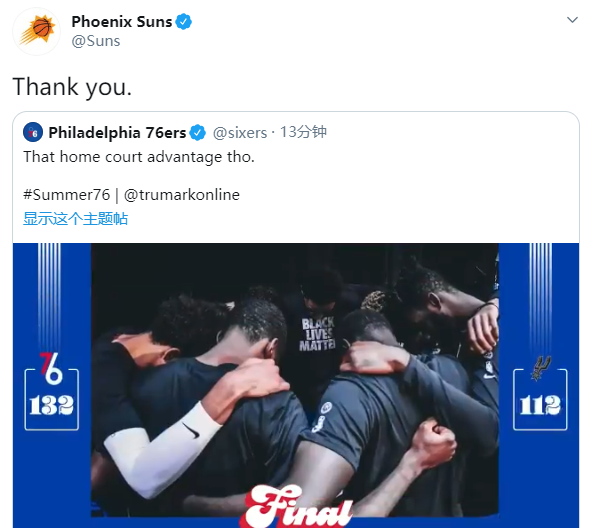The image size is (595, 528).
Task: Open the #Summer76 hashtag
Action: 66,195
